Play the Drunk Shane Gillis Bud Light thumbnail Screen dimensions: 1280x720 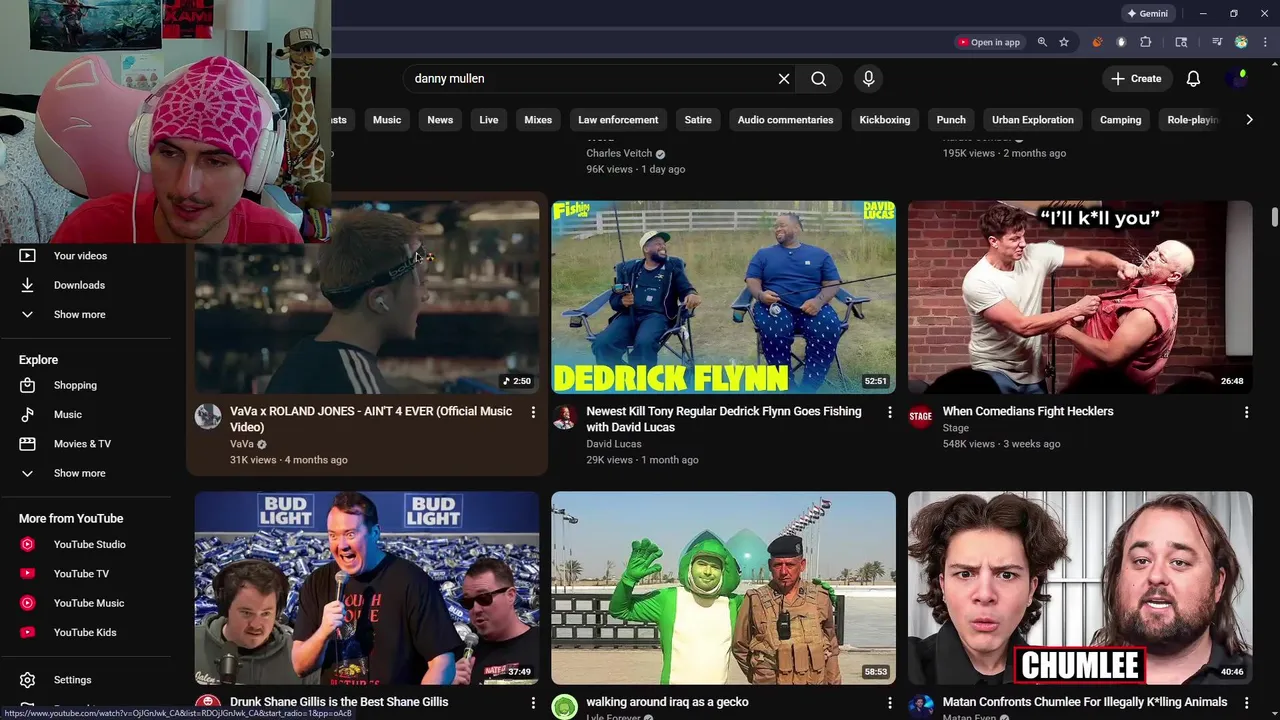pyautogui.click(x=367, y=588)
